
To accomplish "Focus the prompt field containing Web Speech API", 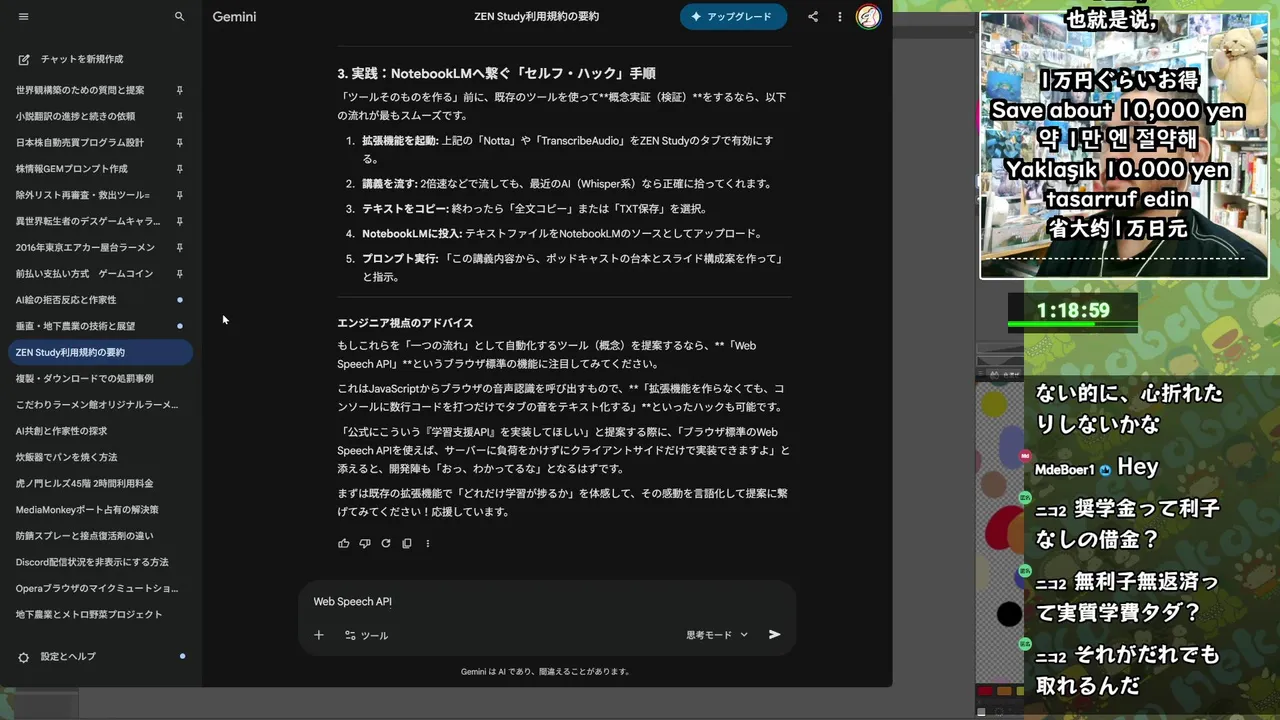I will (x=547, y=602).
